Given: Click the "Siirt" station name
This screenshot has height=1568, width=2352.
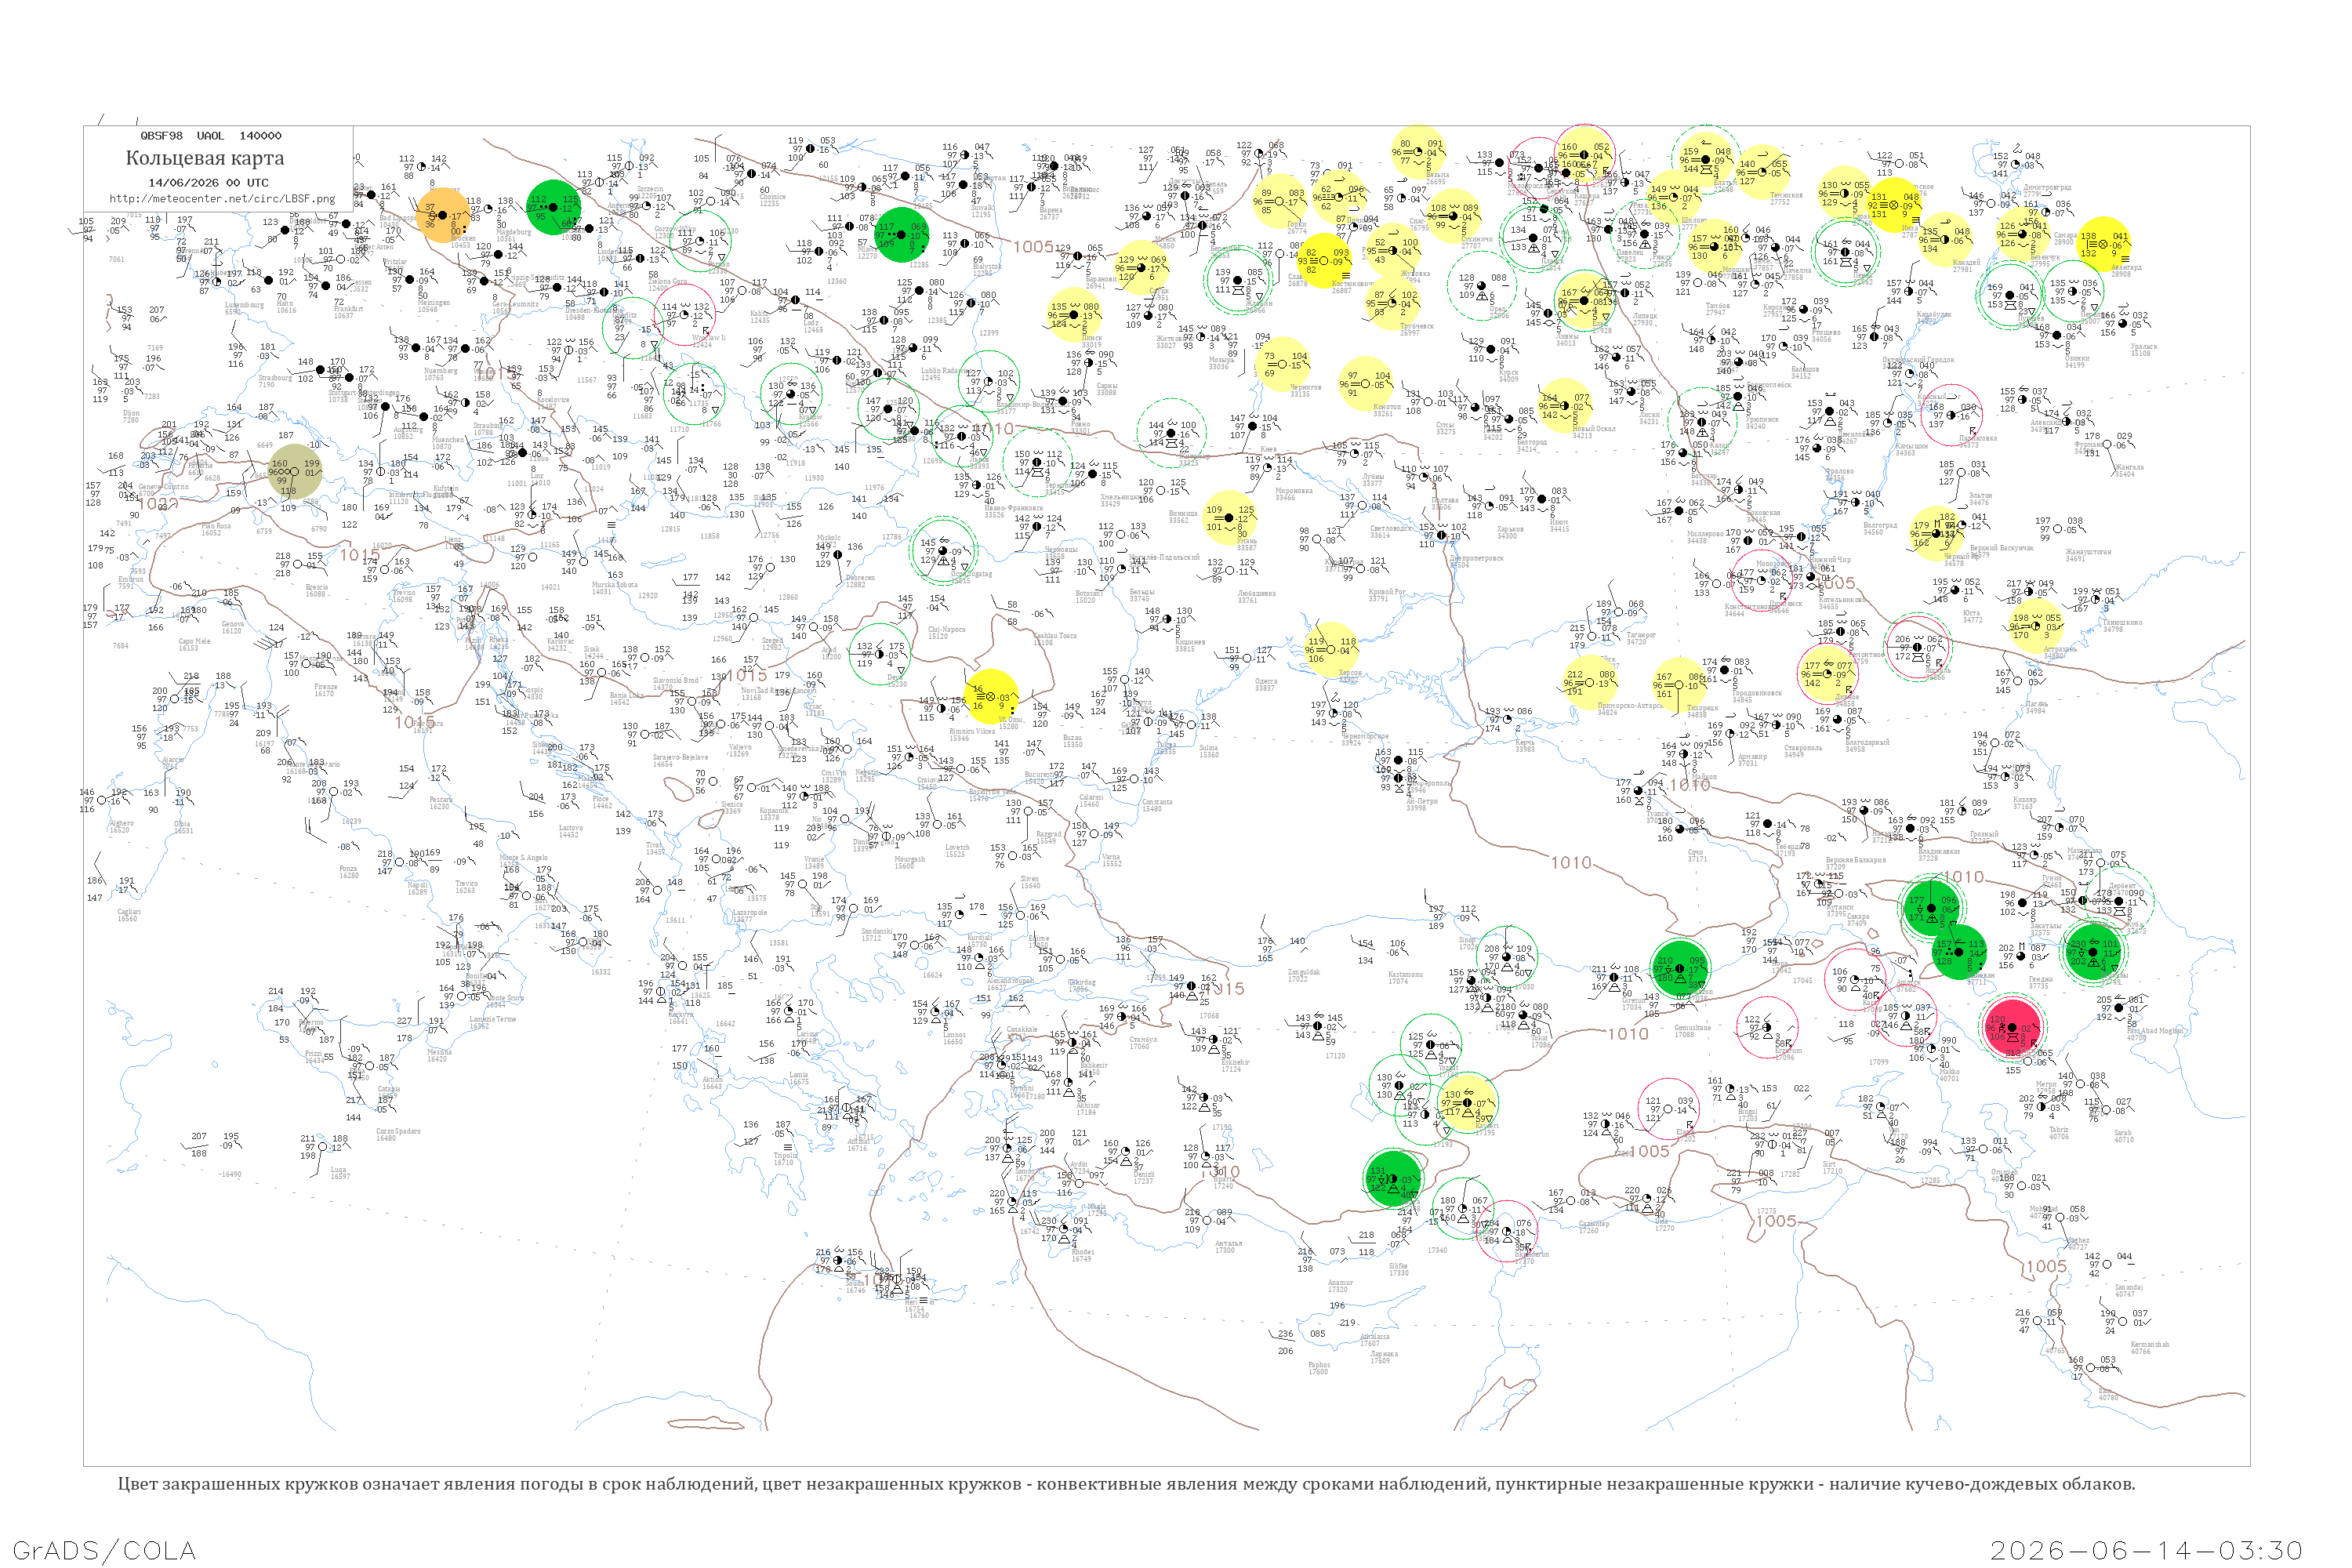Looking at the screenshot, I should pyautogui.click(x=1831, y=1164).
